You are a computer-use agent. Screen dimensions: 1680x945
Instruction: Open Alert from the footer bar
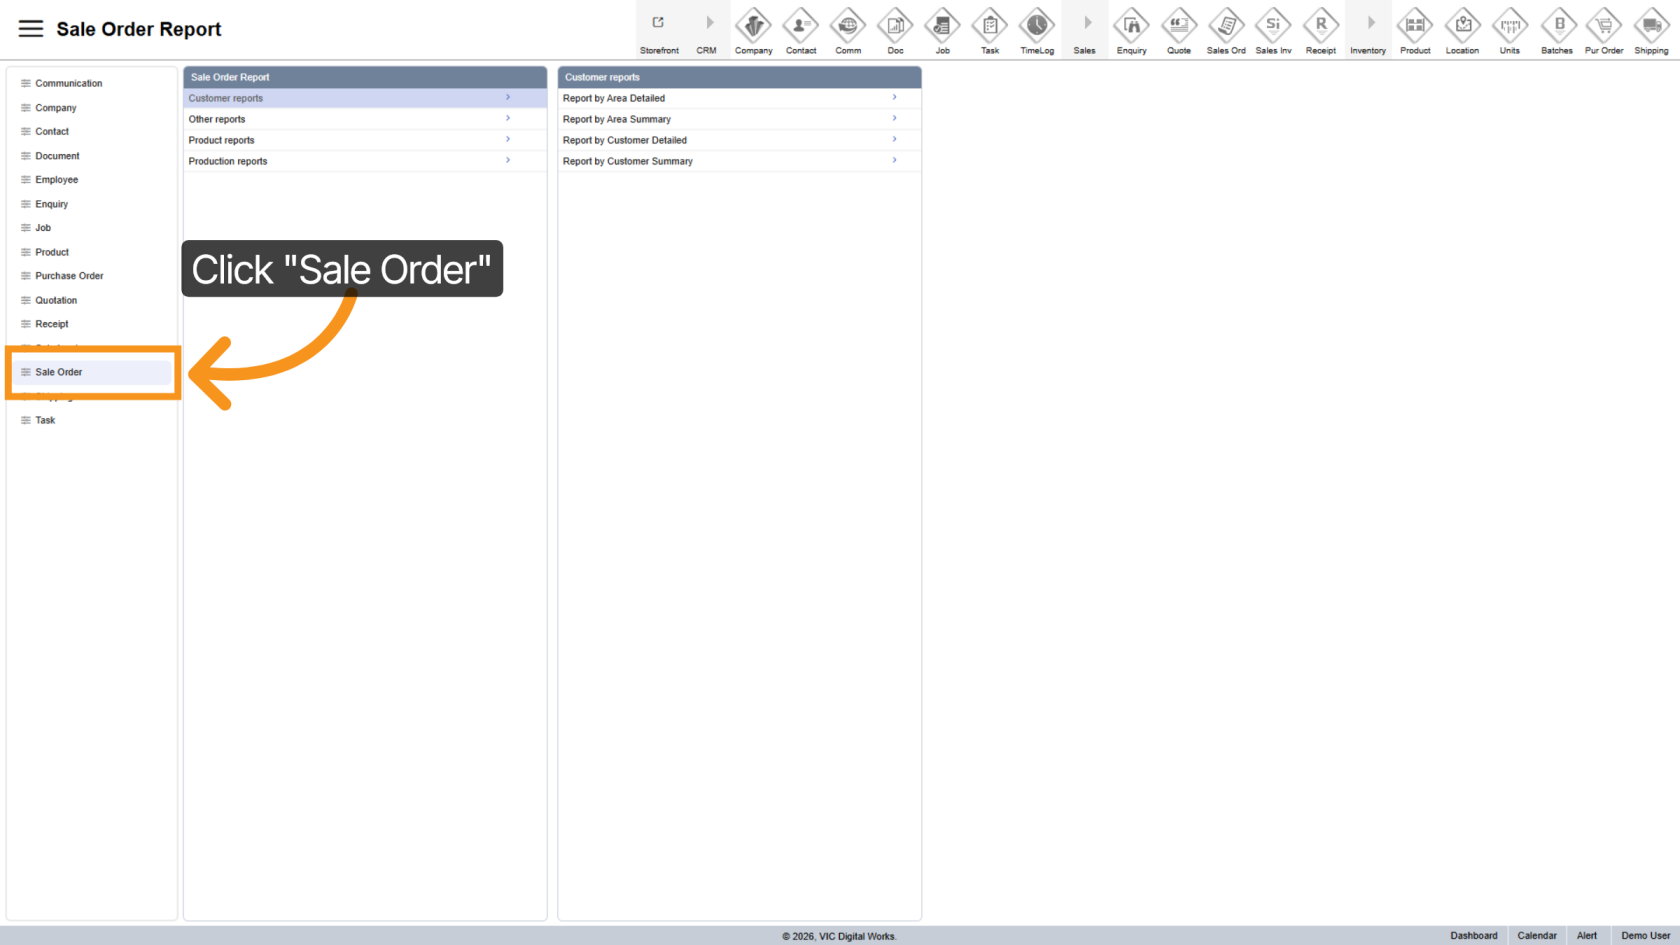click(x=1587, y=936)
